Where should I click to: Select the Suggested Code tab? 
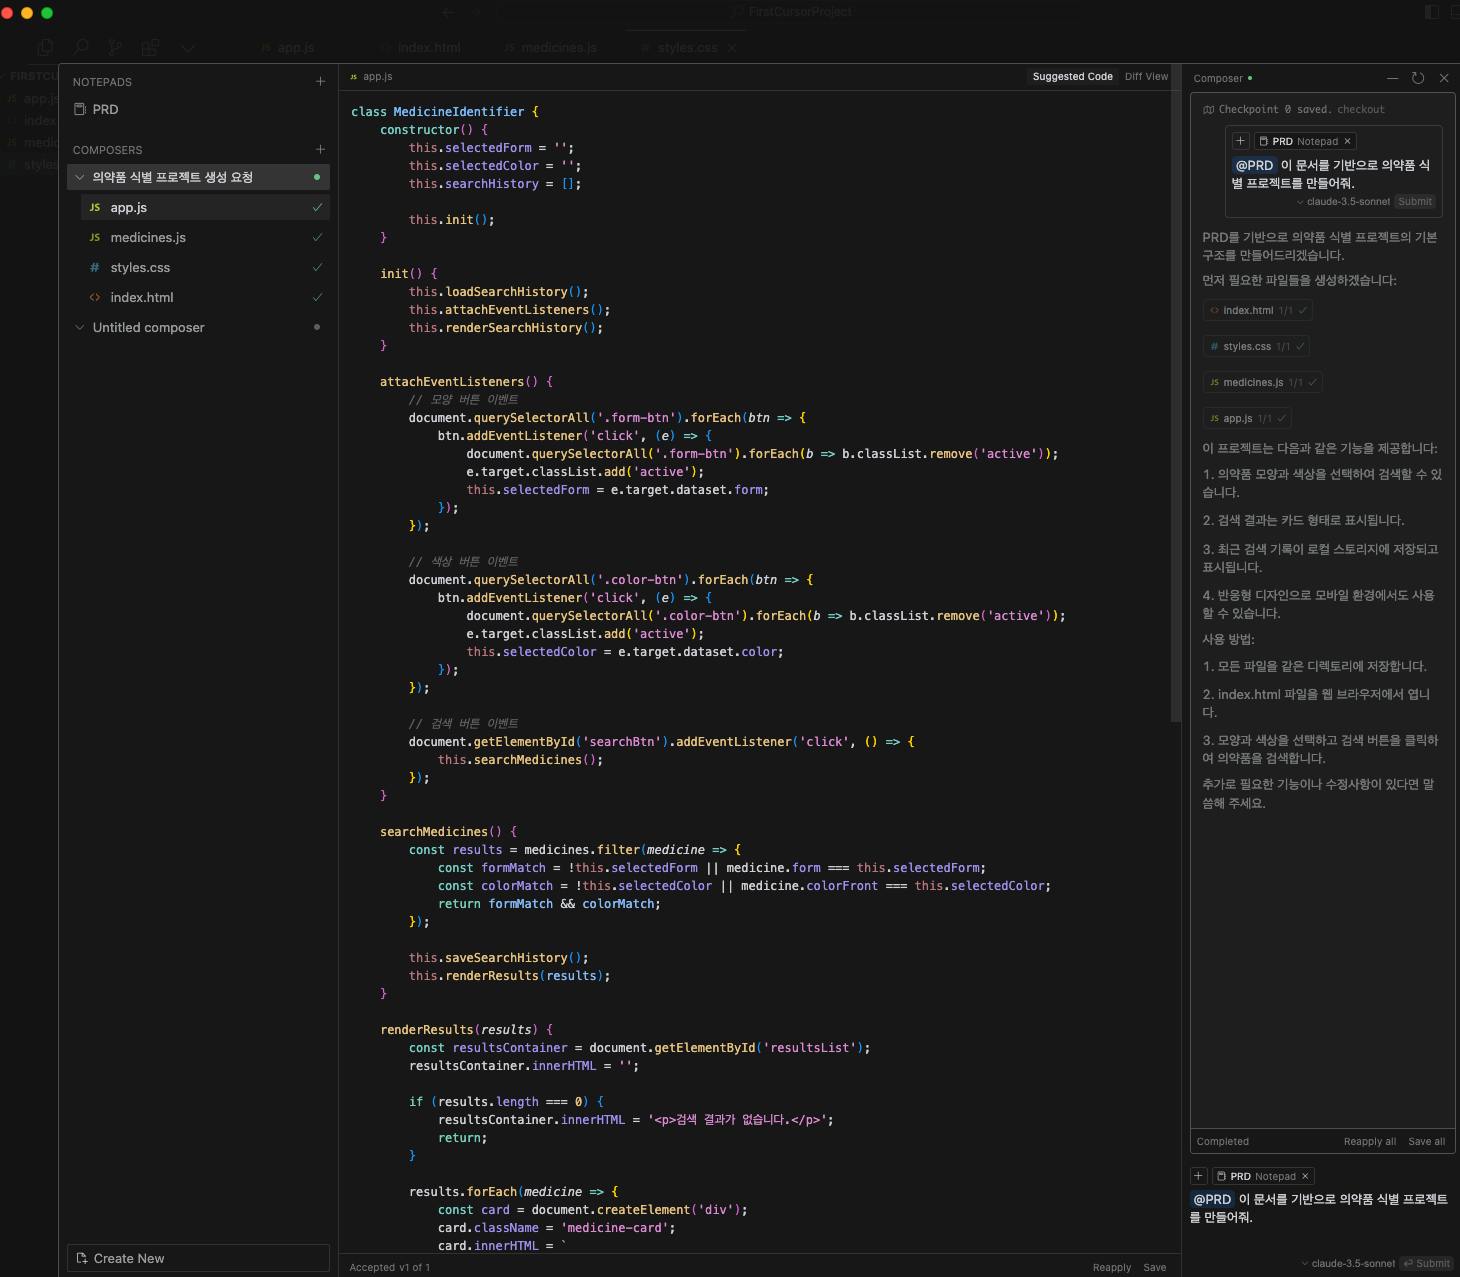click(1072, 77)
